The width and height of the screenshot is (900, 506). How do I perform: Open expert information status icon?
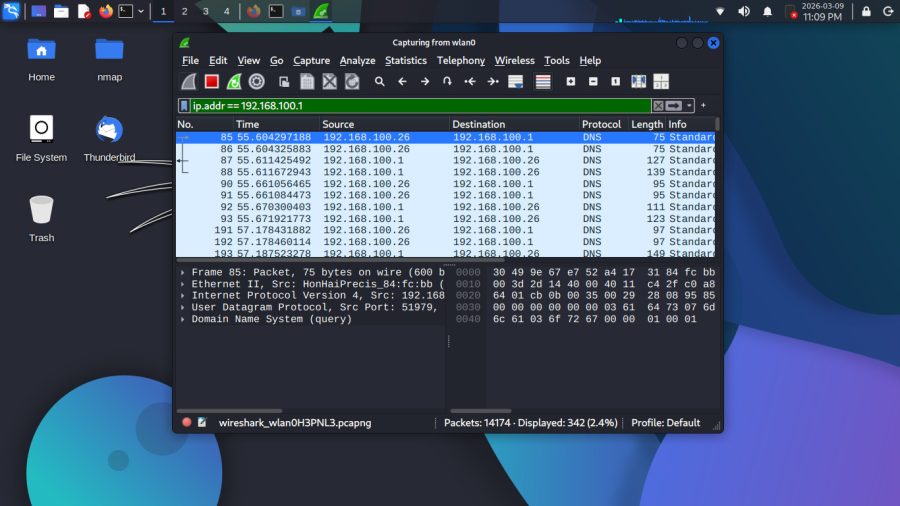click(x=186, y=423)
